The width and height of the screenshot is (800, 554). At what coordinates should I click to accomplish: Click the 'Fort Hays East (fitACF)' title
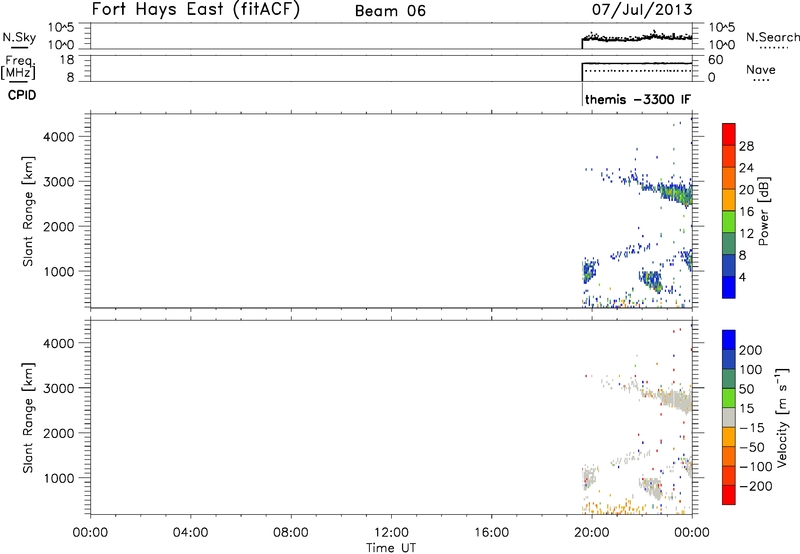(x=196, y=10)
